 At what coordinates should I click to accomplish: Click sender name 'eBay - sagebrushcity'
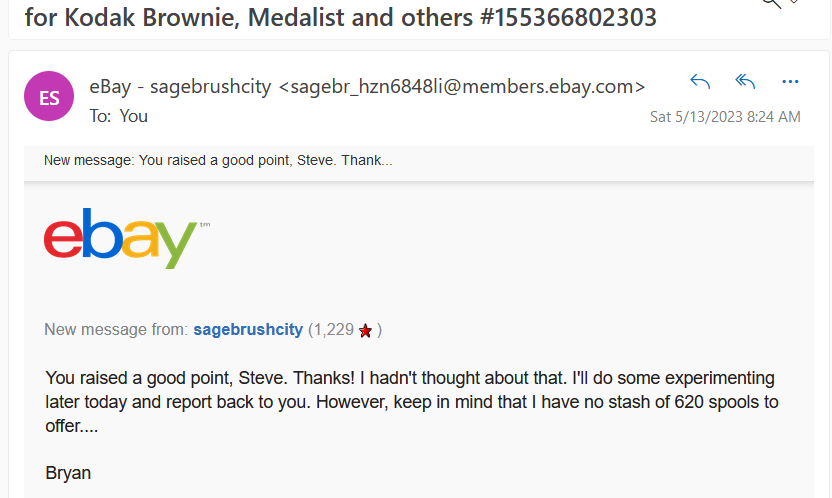click(180, 86)
